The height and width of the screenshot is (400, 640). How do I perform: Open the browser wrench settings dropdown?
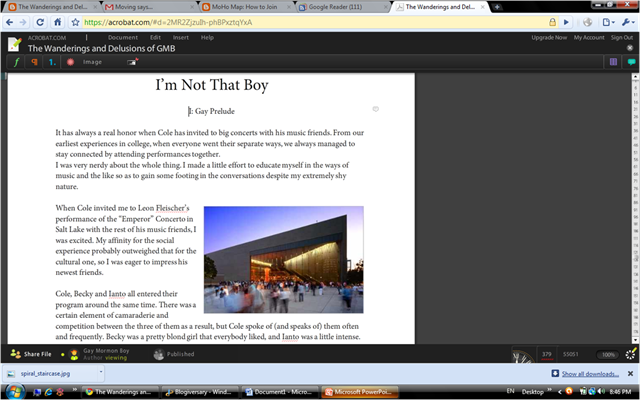tap(628, 22)
